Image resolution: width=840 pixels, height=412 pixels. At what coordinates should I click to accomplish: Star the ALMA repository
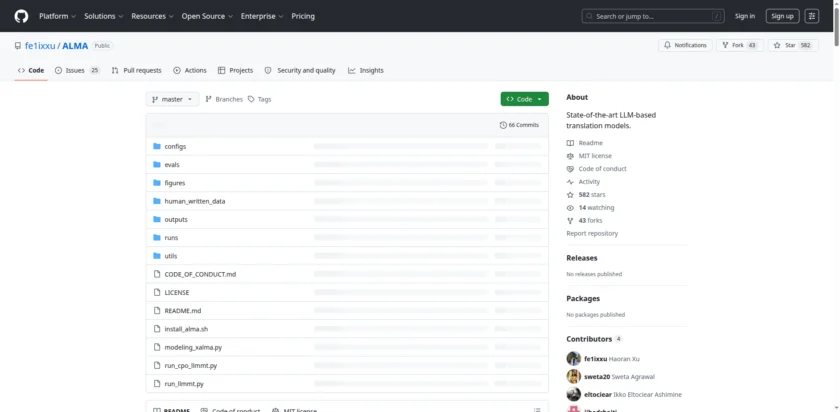pyautogui.click(x=794, y=45)
